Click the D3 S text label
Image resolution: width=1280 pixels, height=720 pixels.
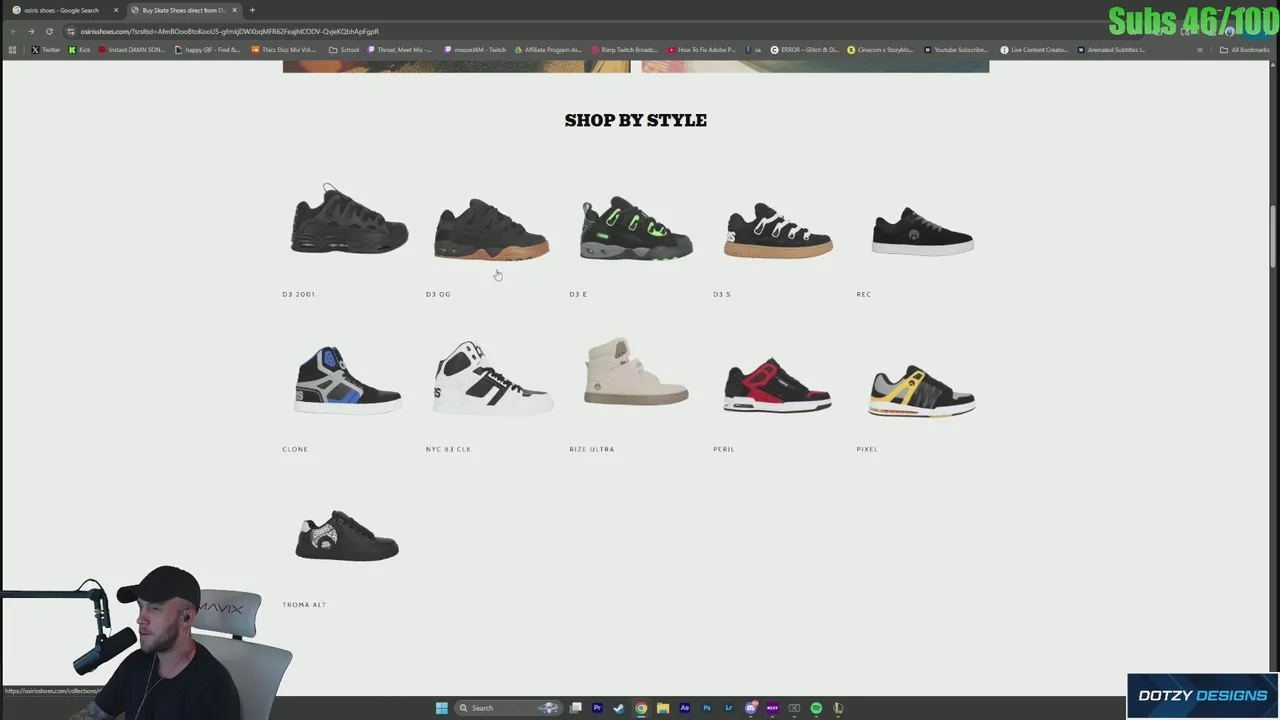click(x=722, y=294)
